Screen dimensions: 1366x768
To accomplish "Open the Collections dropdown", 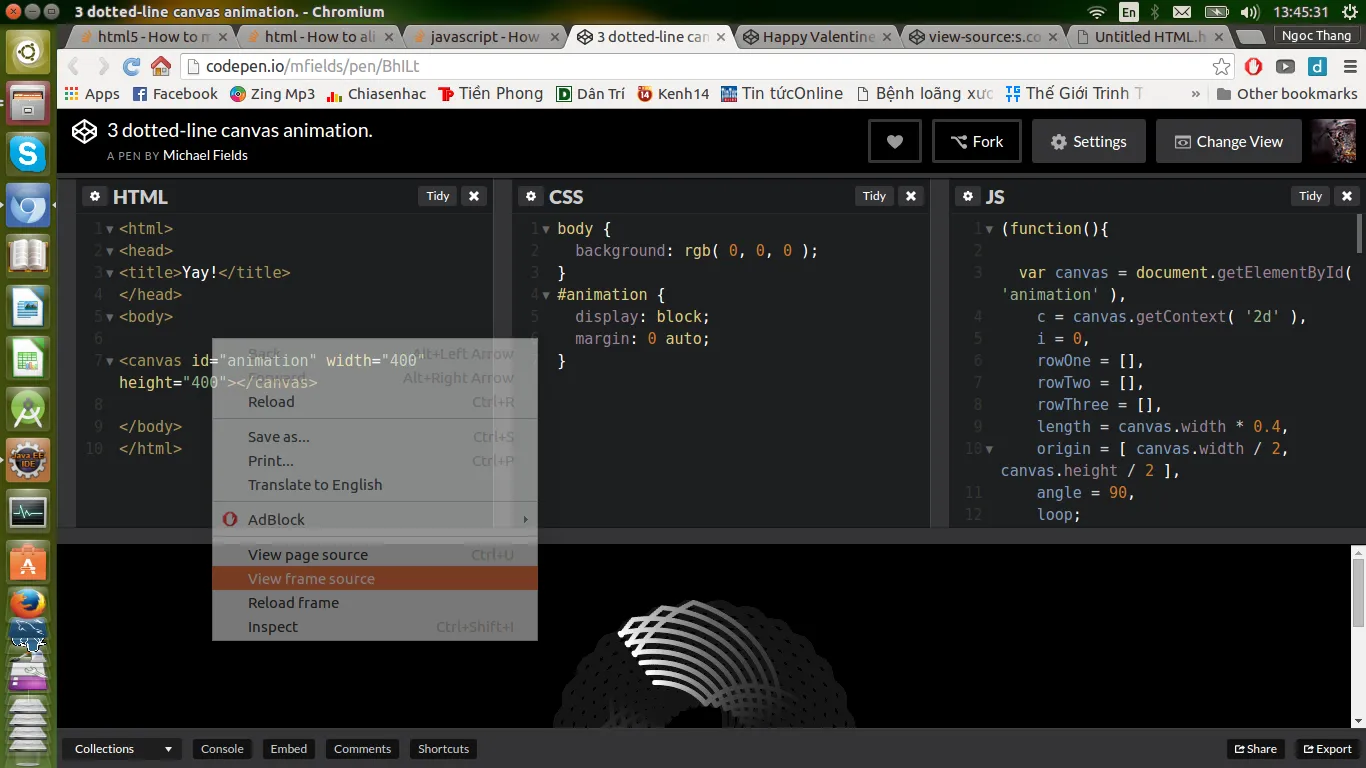I will click(x=122, y=749).
